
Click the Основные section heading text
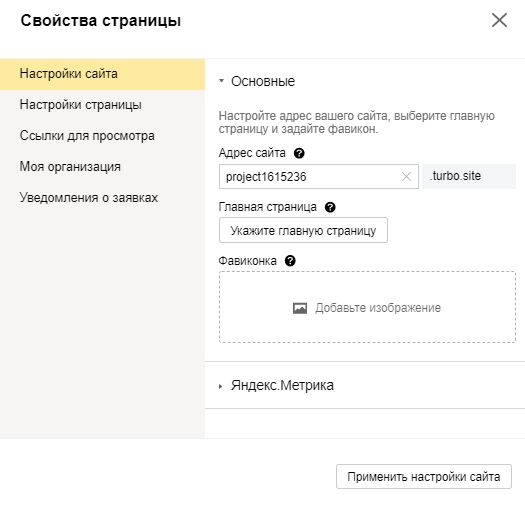tap(263, 81)
